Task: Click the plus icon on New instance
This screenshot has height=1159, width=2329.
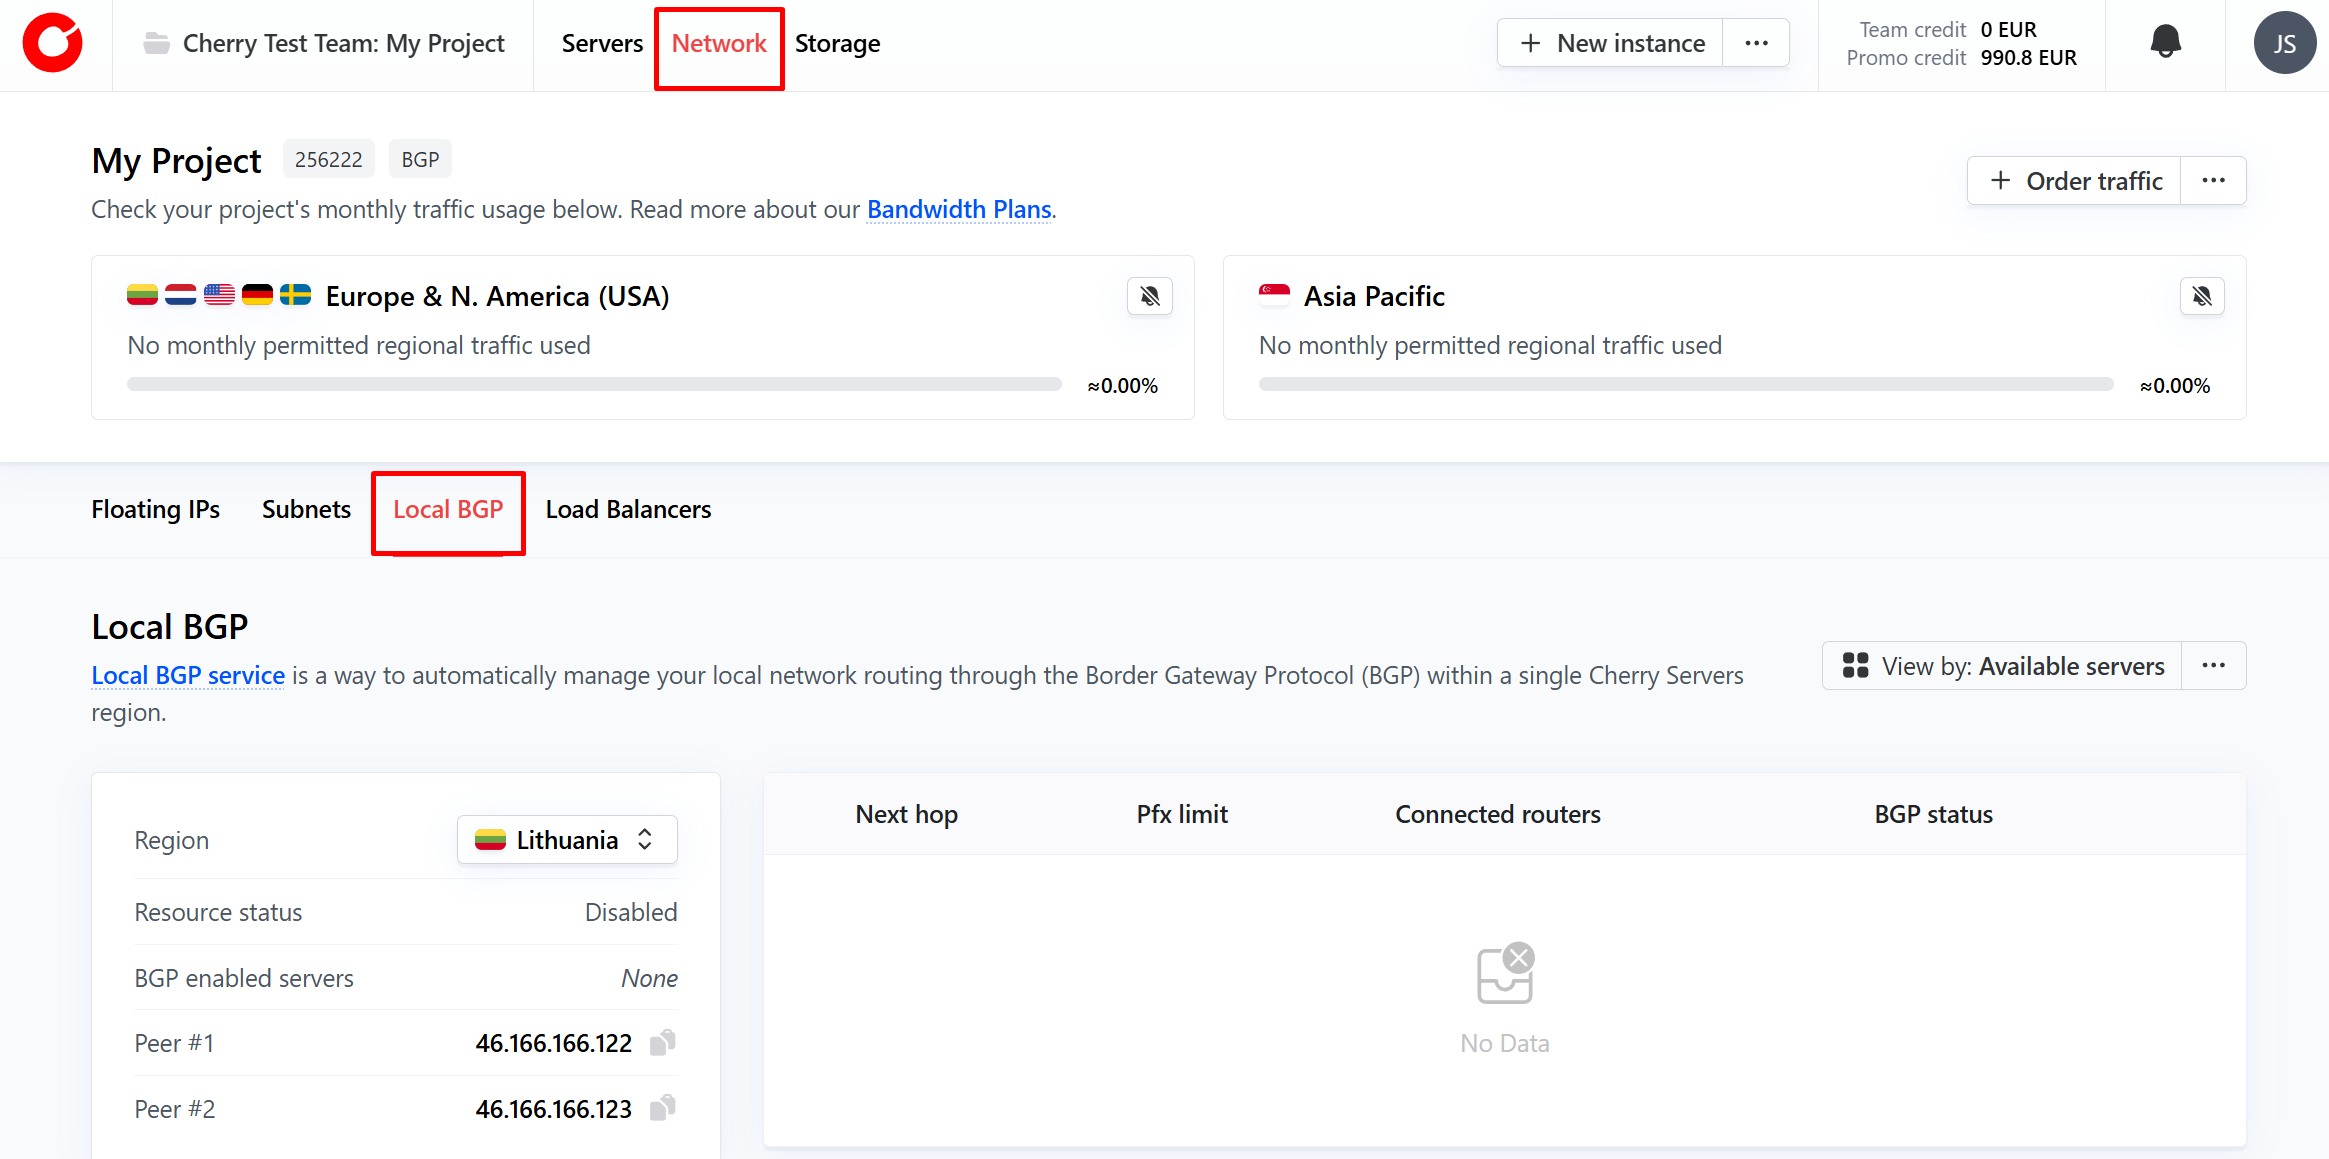Action: 1530,43
